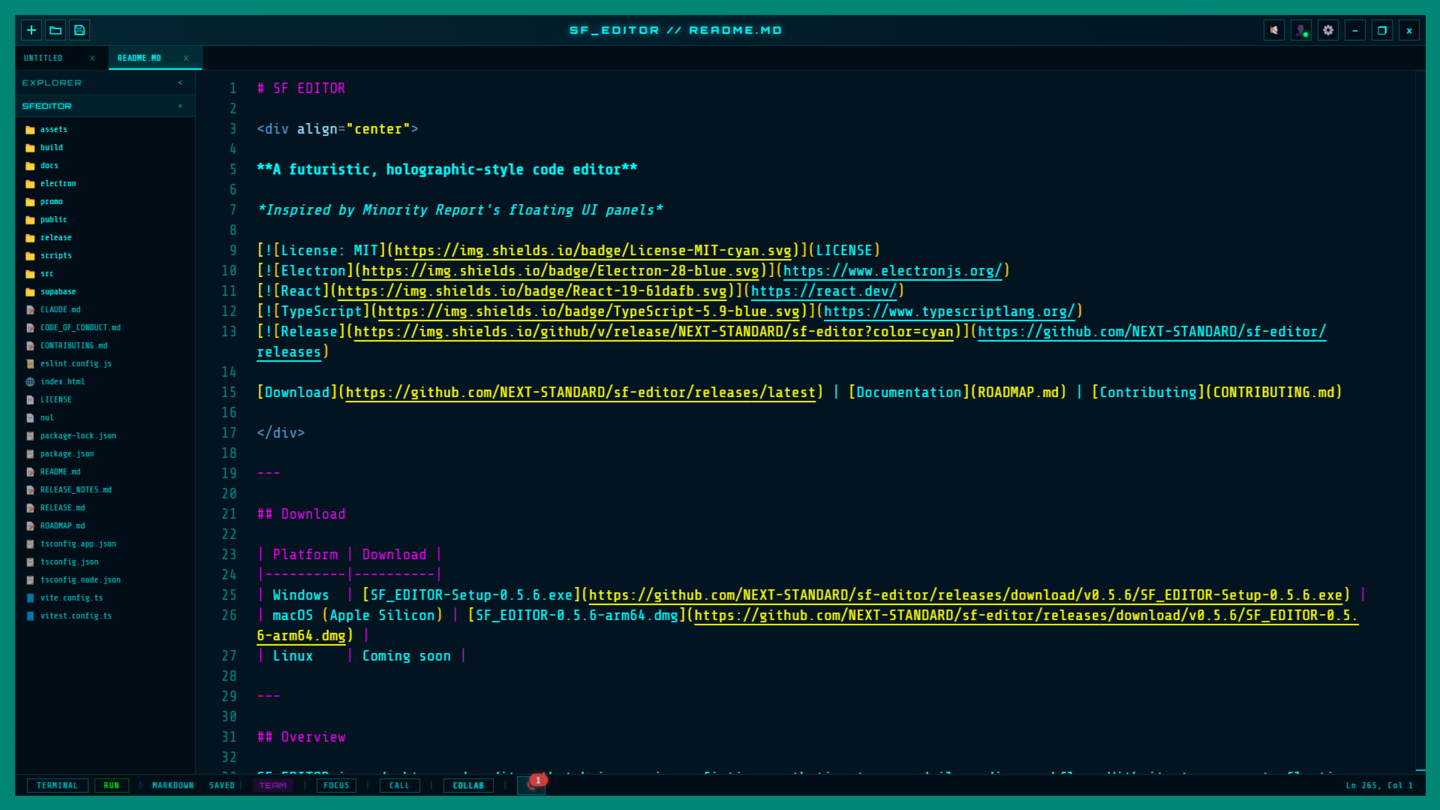Create a new file with the plus icon

pos(31,30)
